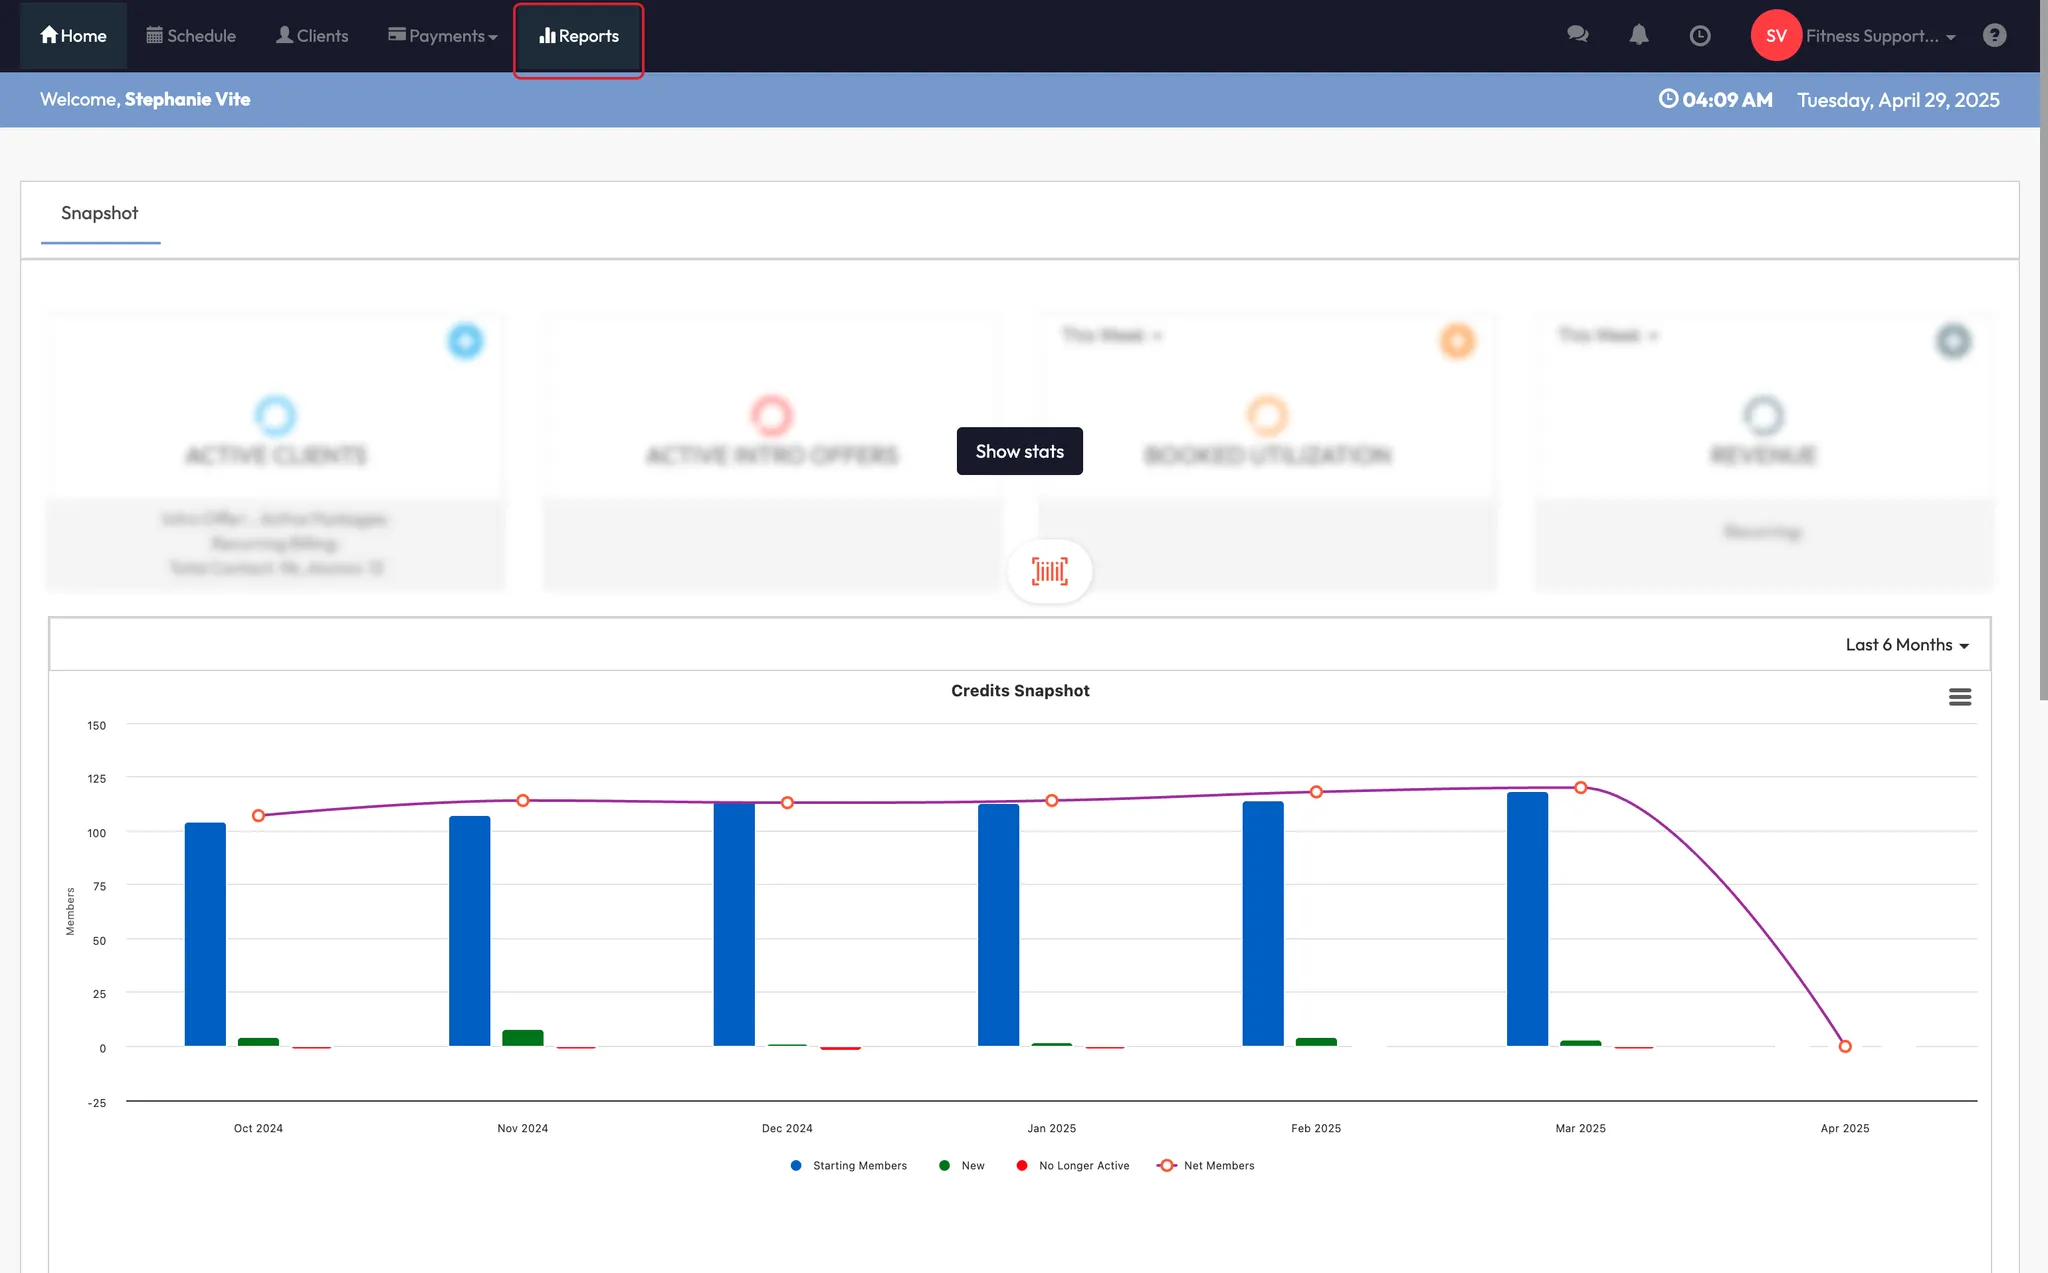Toggle No Longer Active legend item
Image resolution: width=2048 pixels, height=1273 pixels.
[x=1083, y=1166]
